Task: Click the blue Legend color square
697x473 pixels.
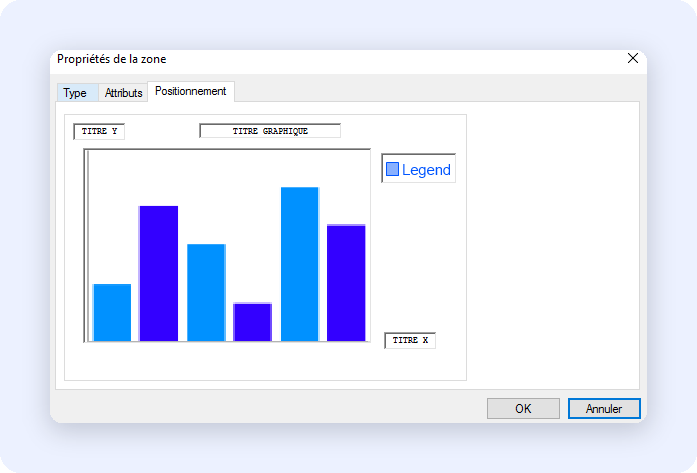Action: point(392,169)
